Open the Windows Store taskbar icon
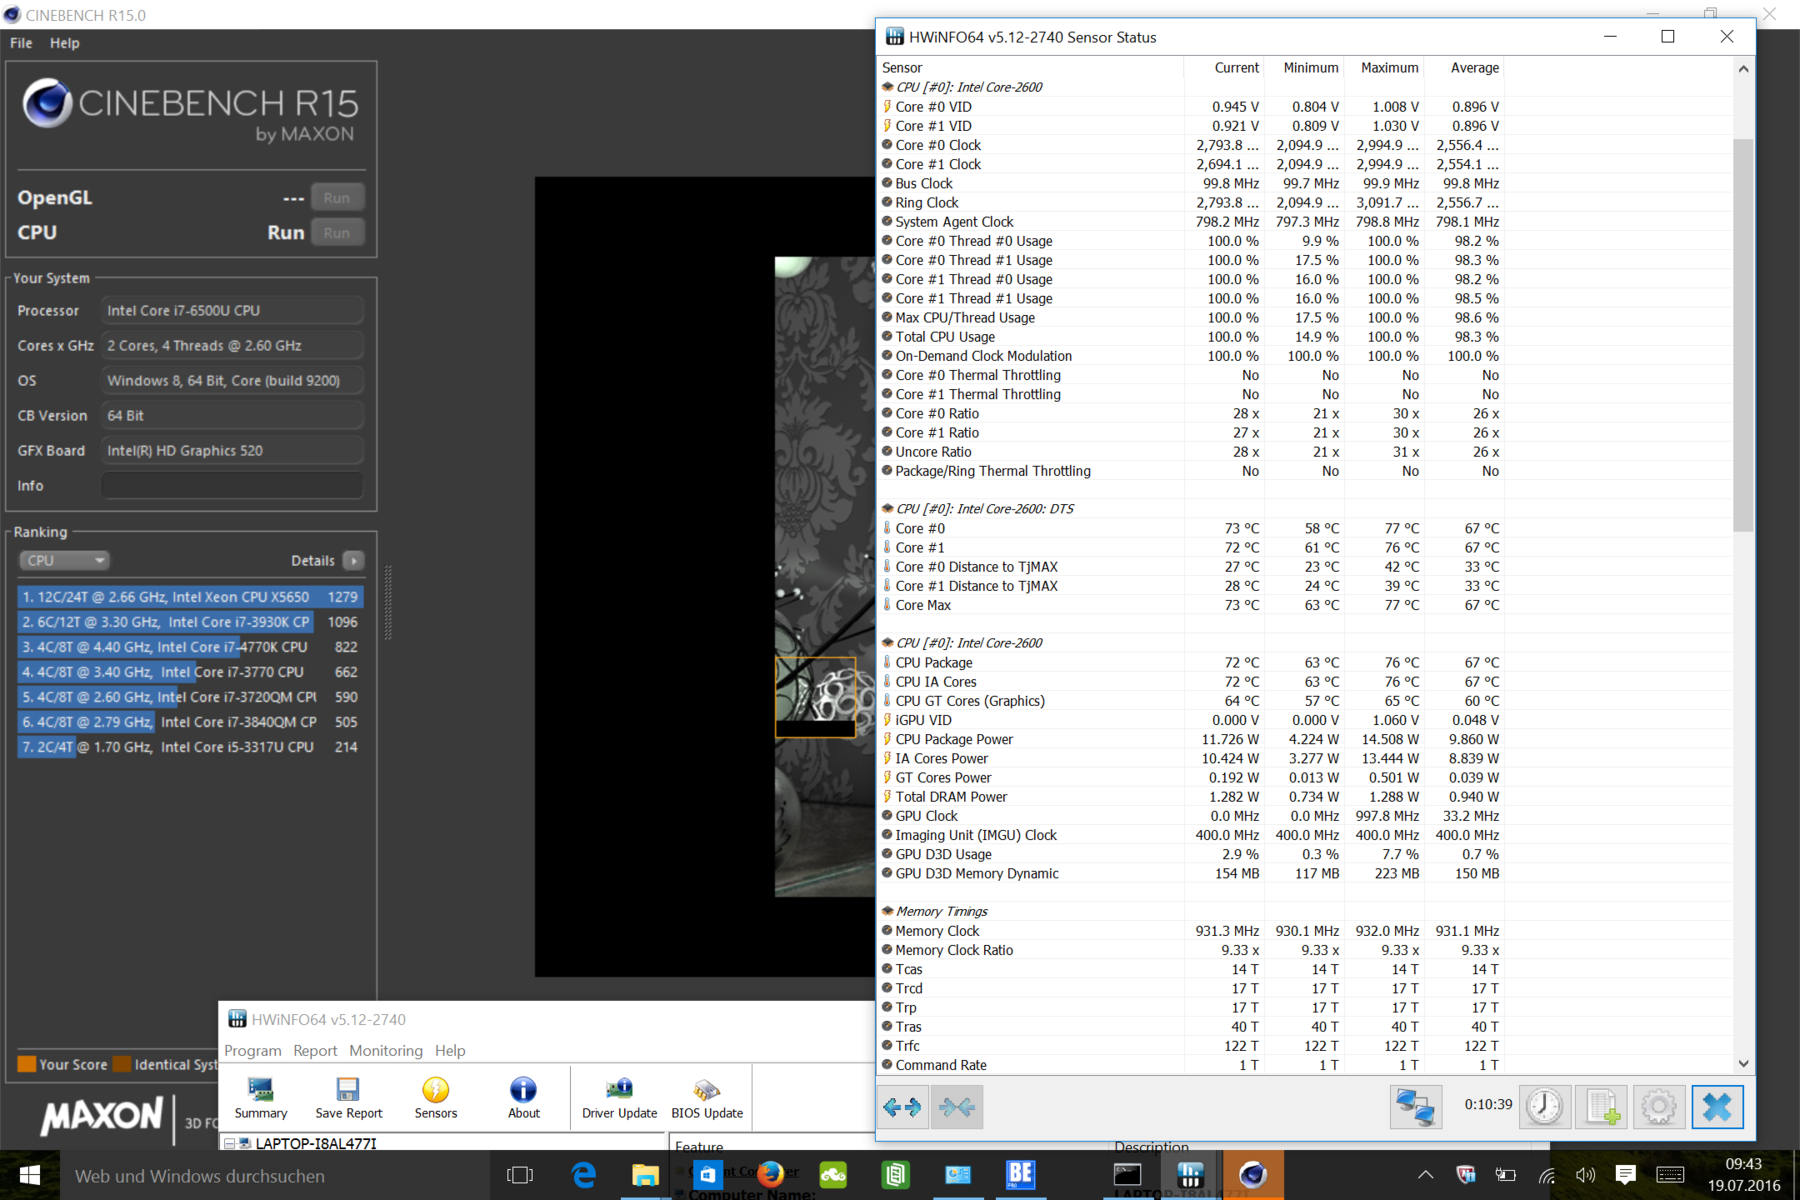The image size is (1800, 1200). pyautogui.click(x=707, y=1176)
